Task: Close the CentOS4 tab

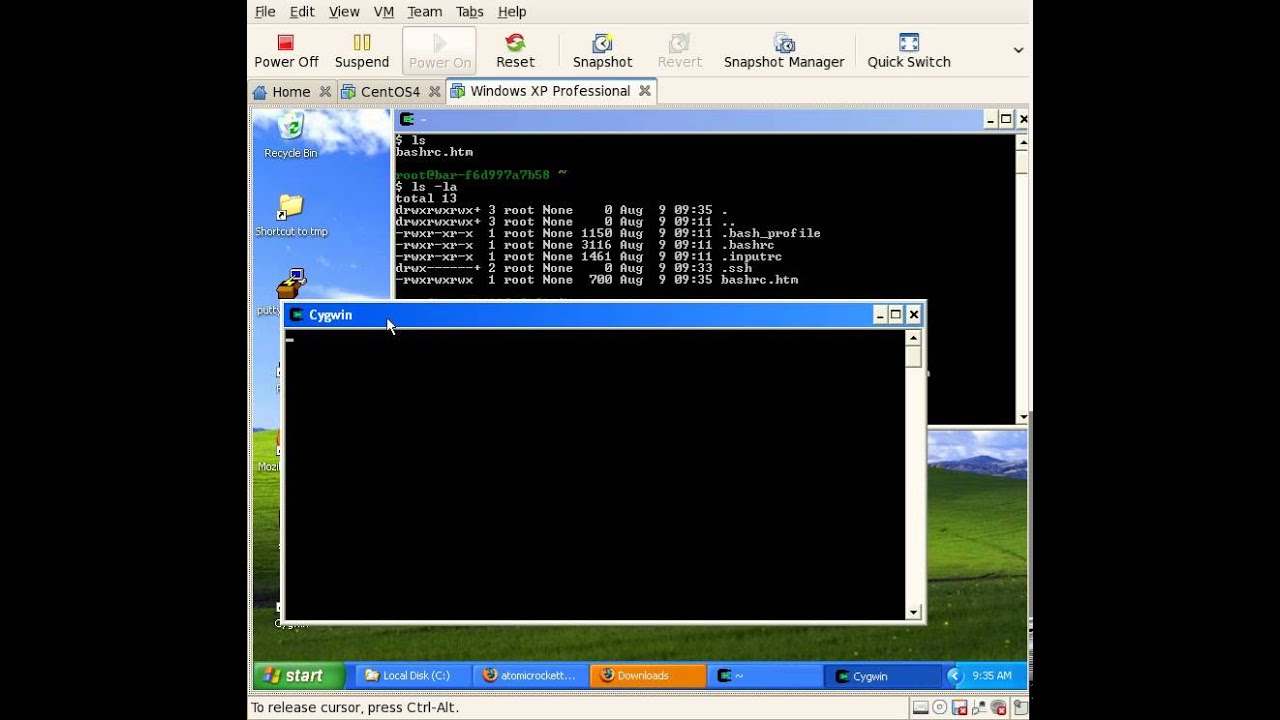Action: click(x=434, y=91)
